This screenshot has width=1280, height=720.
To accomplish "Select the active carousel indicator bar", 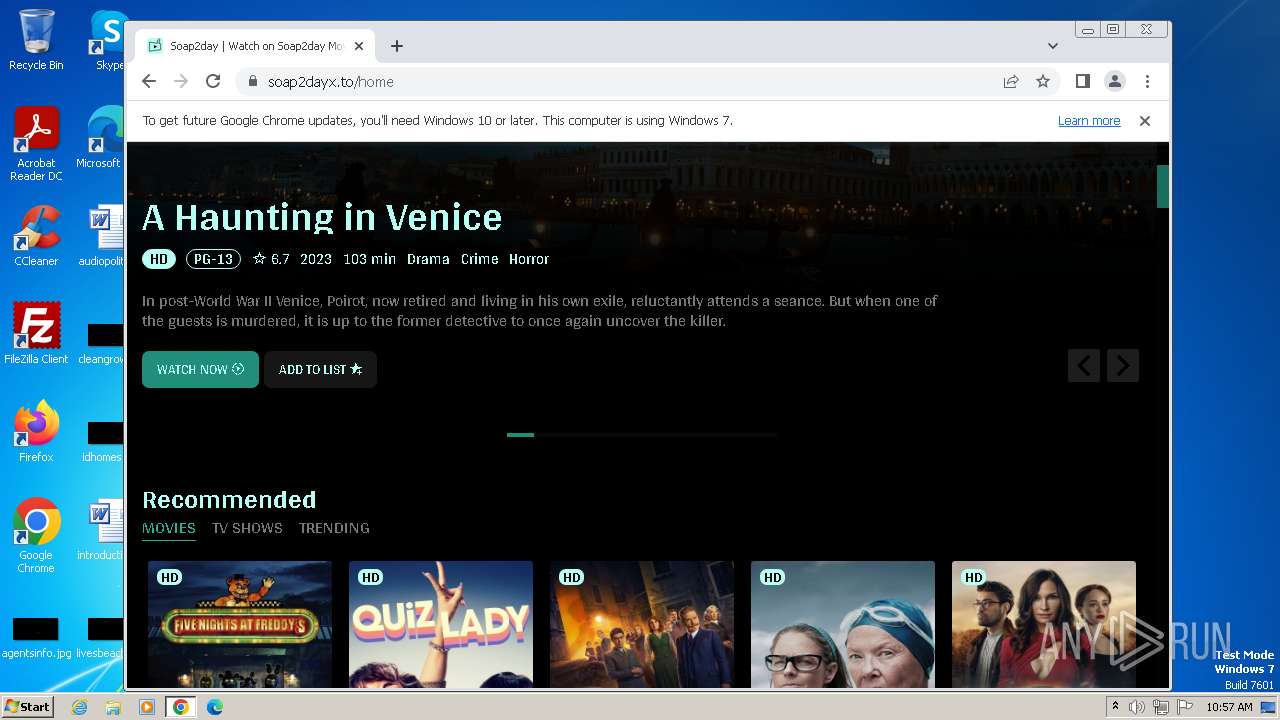I will [x=520, y=435].
